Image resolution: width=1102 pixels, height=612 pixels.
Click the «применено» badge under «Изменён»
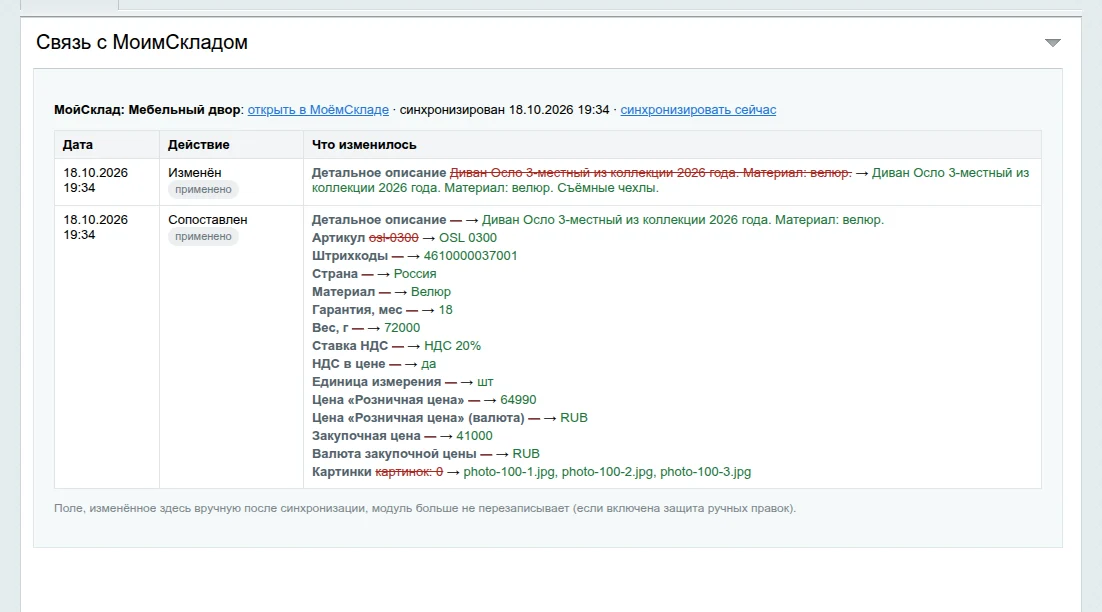pos(203,190)
